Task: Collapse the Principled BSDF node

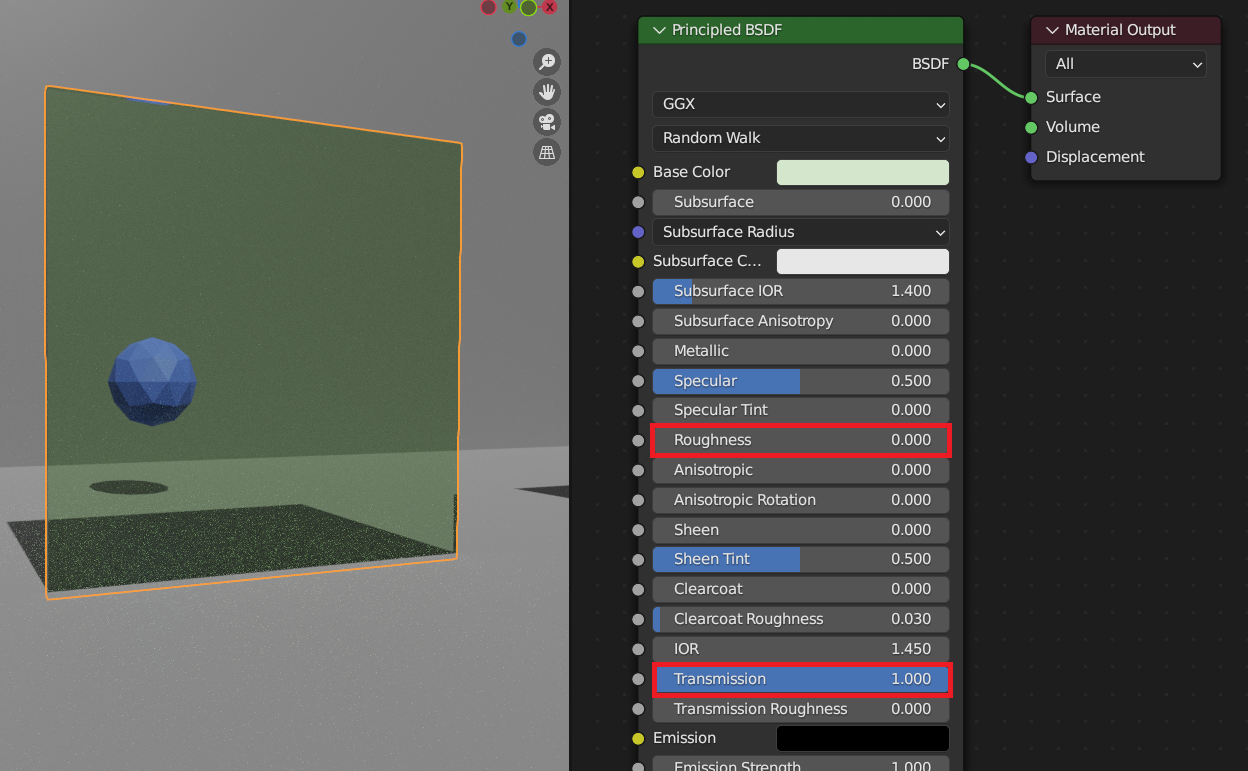Action: (659, 30)
